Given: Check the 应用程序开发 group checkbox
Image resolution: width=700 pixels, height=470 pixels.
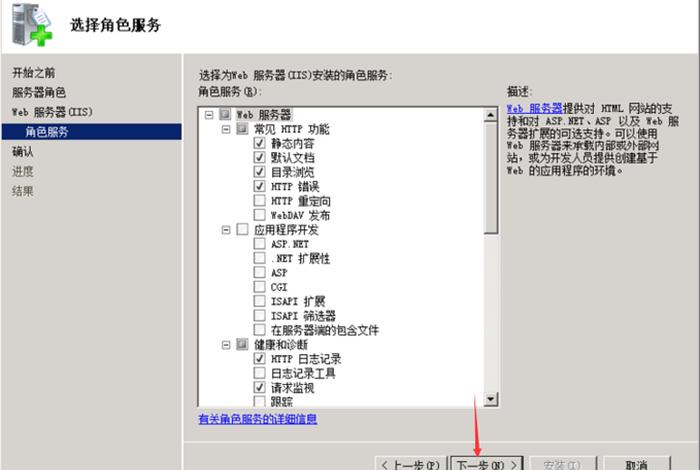Looking at the screenshot, I should pos(242,229).
